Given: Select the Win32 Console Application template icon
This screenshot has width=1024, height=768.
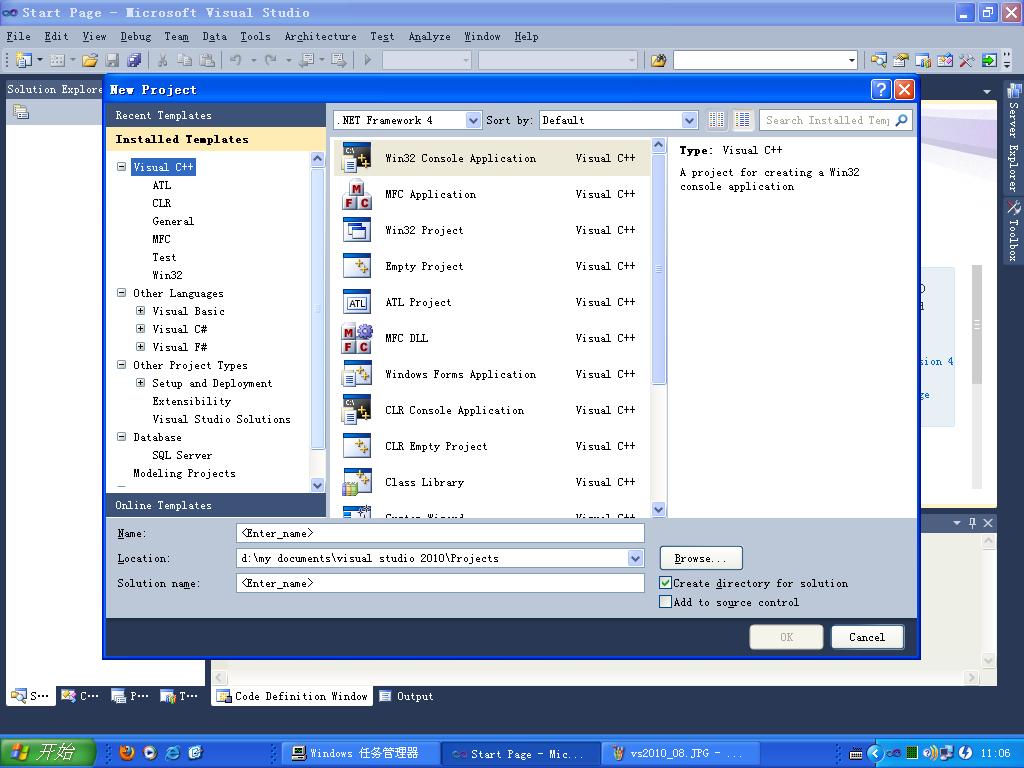Looking at the screenshot, I should coord(357,158).
